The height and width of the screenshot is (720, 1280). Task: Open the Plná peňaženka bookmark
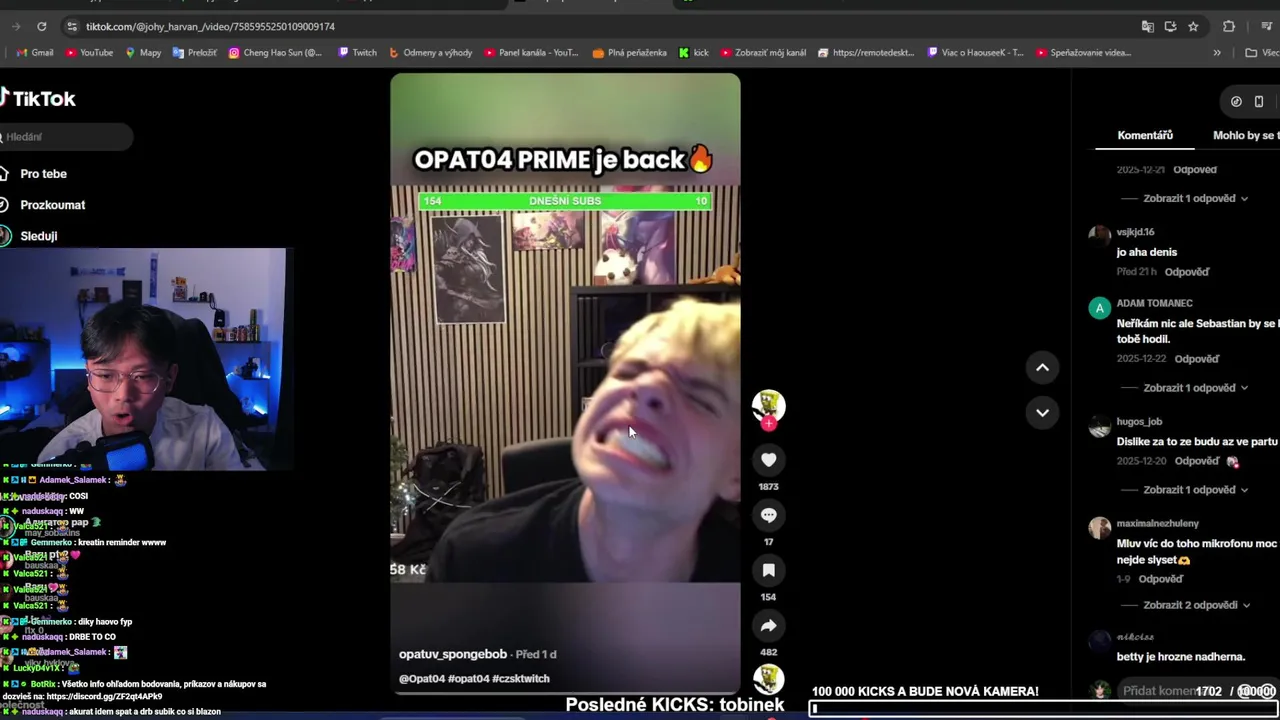click(629, 52)
